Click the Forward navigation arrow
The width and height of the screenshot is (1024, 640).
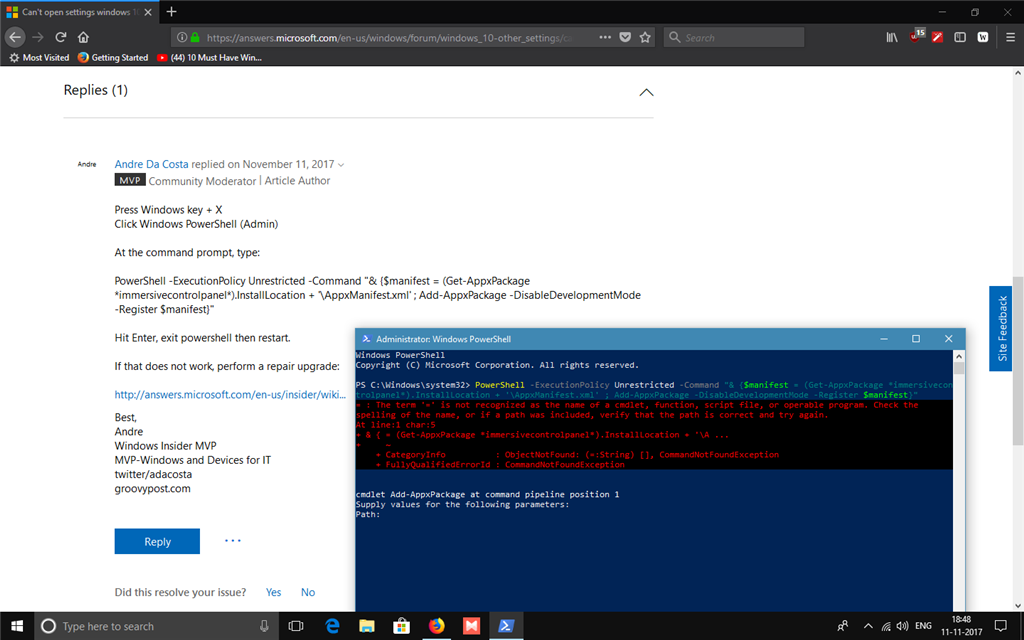point(38,37)
